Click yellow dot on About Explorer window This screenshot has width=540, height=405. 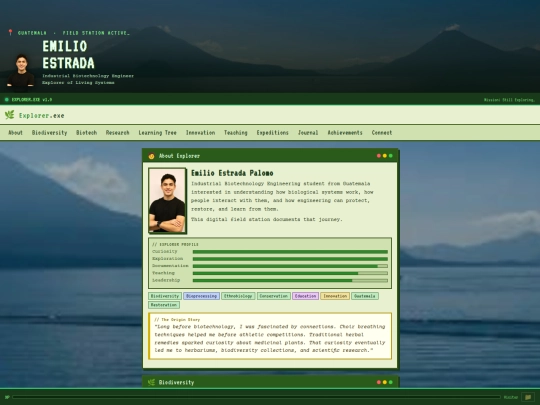[x=385, y=156]
